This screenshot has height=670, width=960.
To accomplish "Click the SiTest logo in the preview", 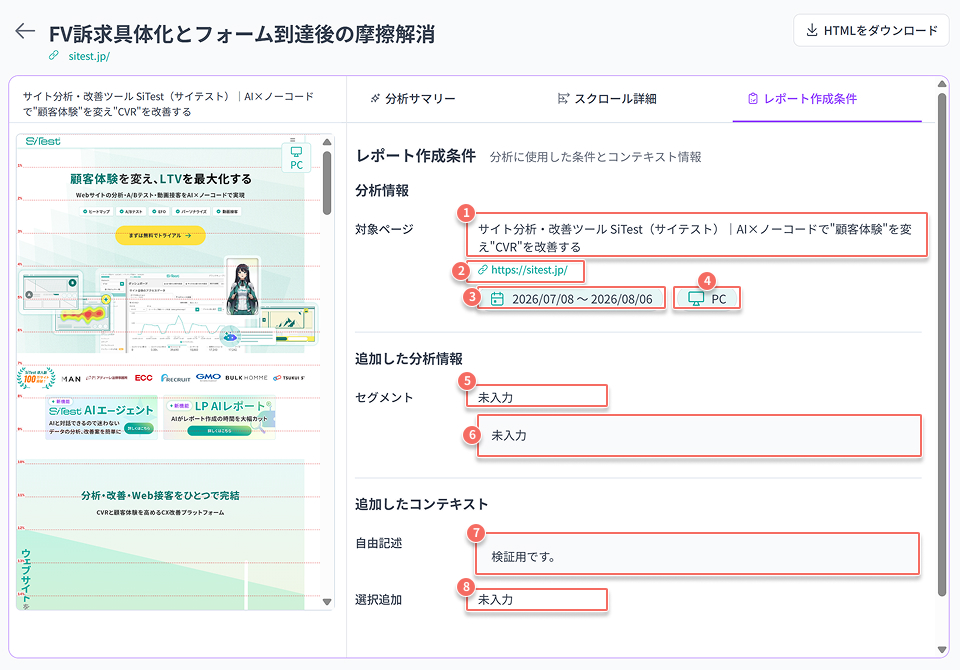I will 43,141.
